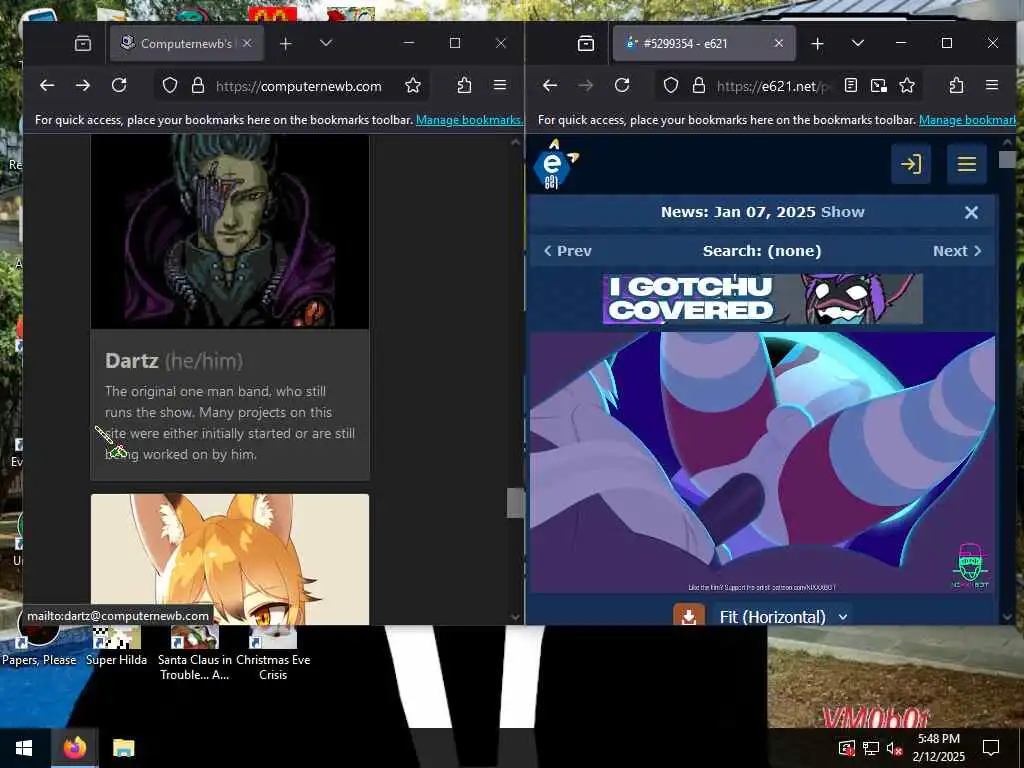Click the computernewb page scrollbar thumb
This screenshot has width=1024, height=768.
pyautogui.click(x=515, y=503)
